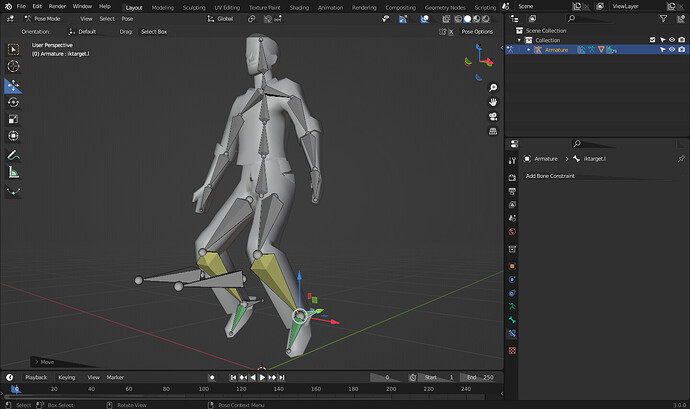Toggle X-Ray display in viewport header
Image resolution: width=690 pixels, height=409 pixels.
(x=446, y=19)
